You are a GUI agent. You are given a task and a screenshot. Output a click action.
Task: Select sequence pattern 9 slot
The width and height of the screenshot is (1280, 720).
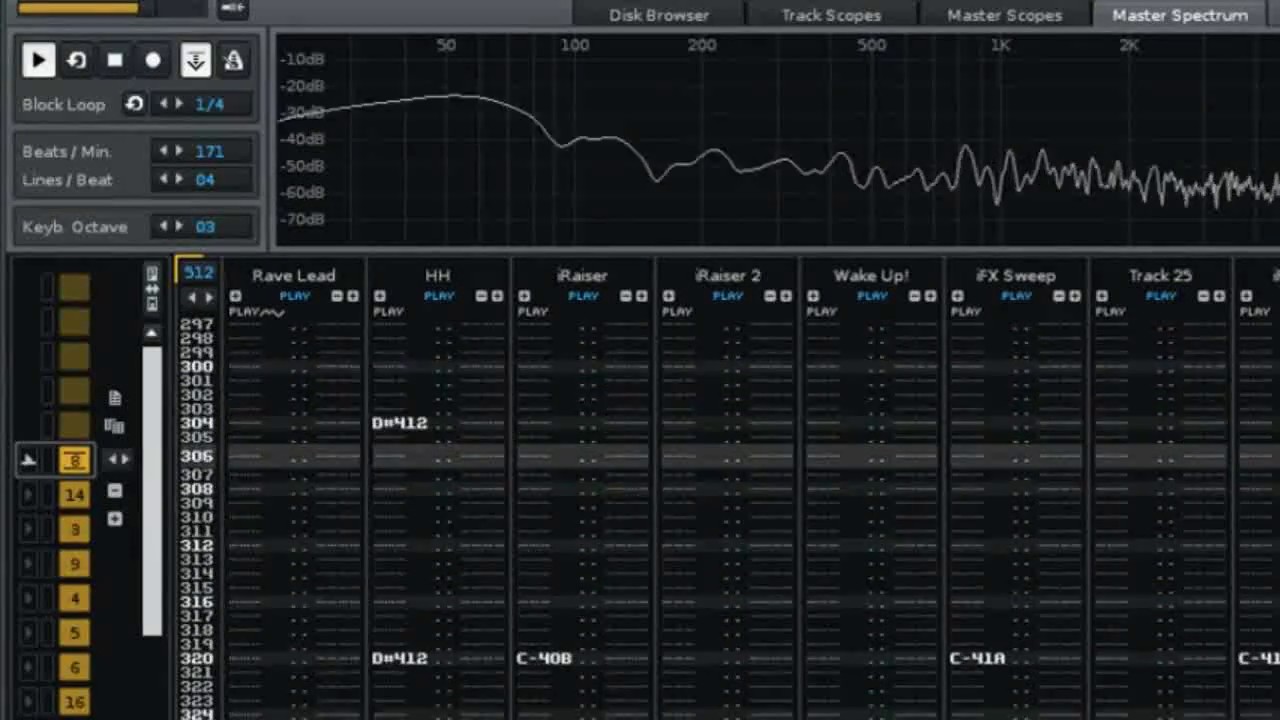(x=74, y=564)
